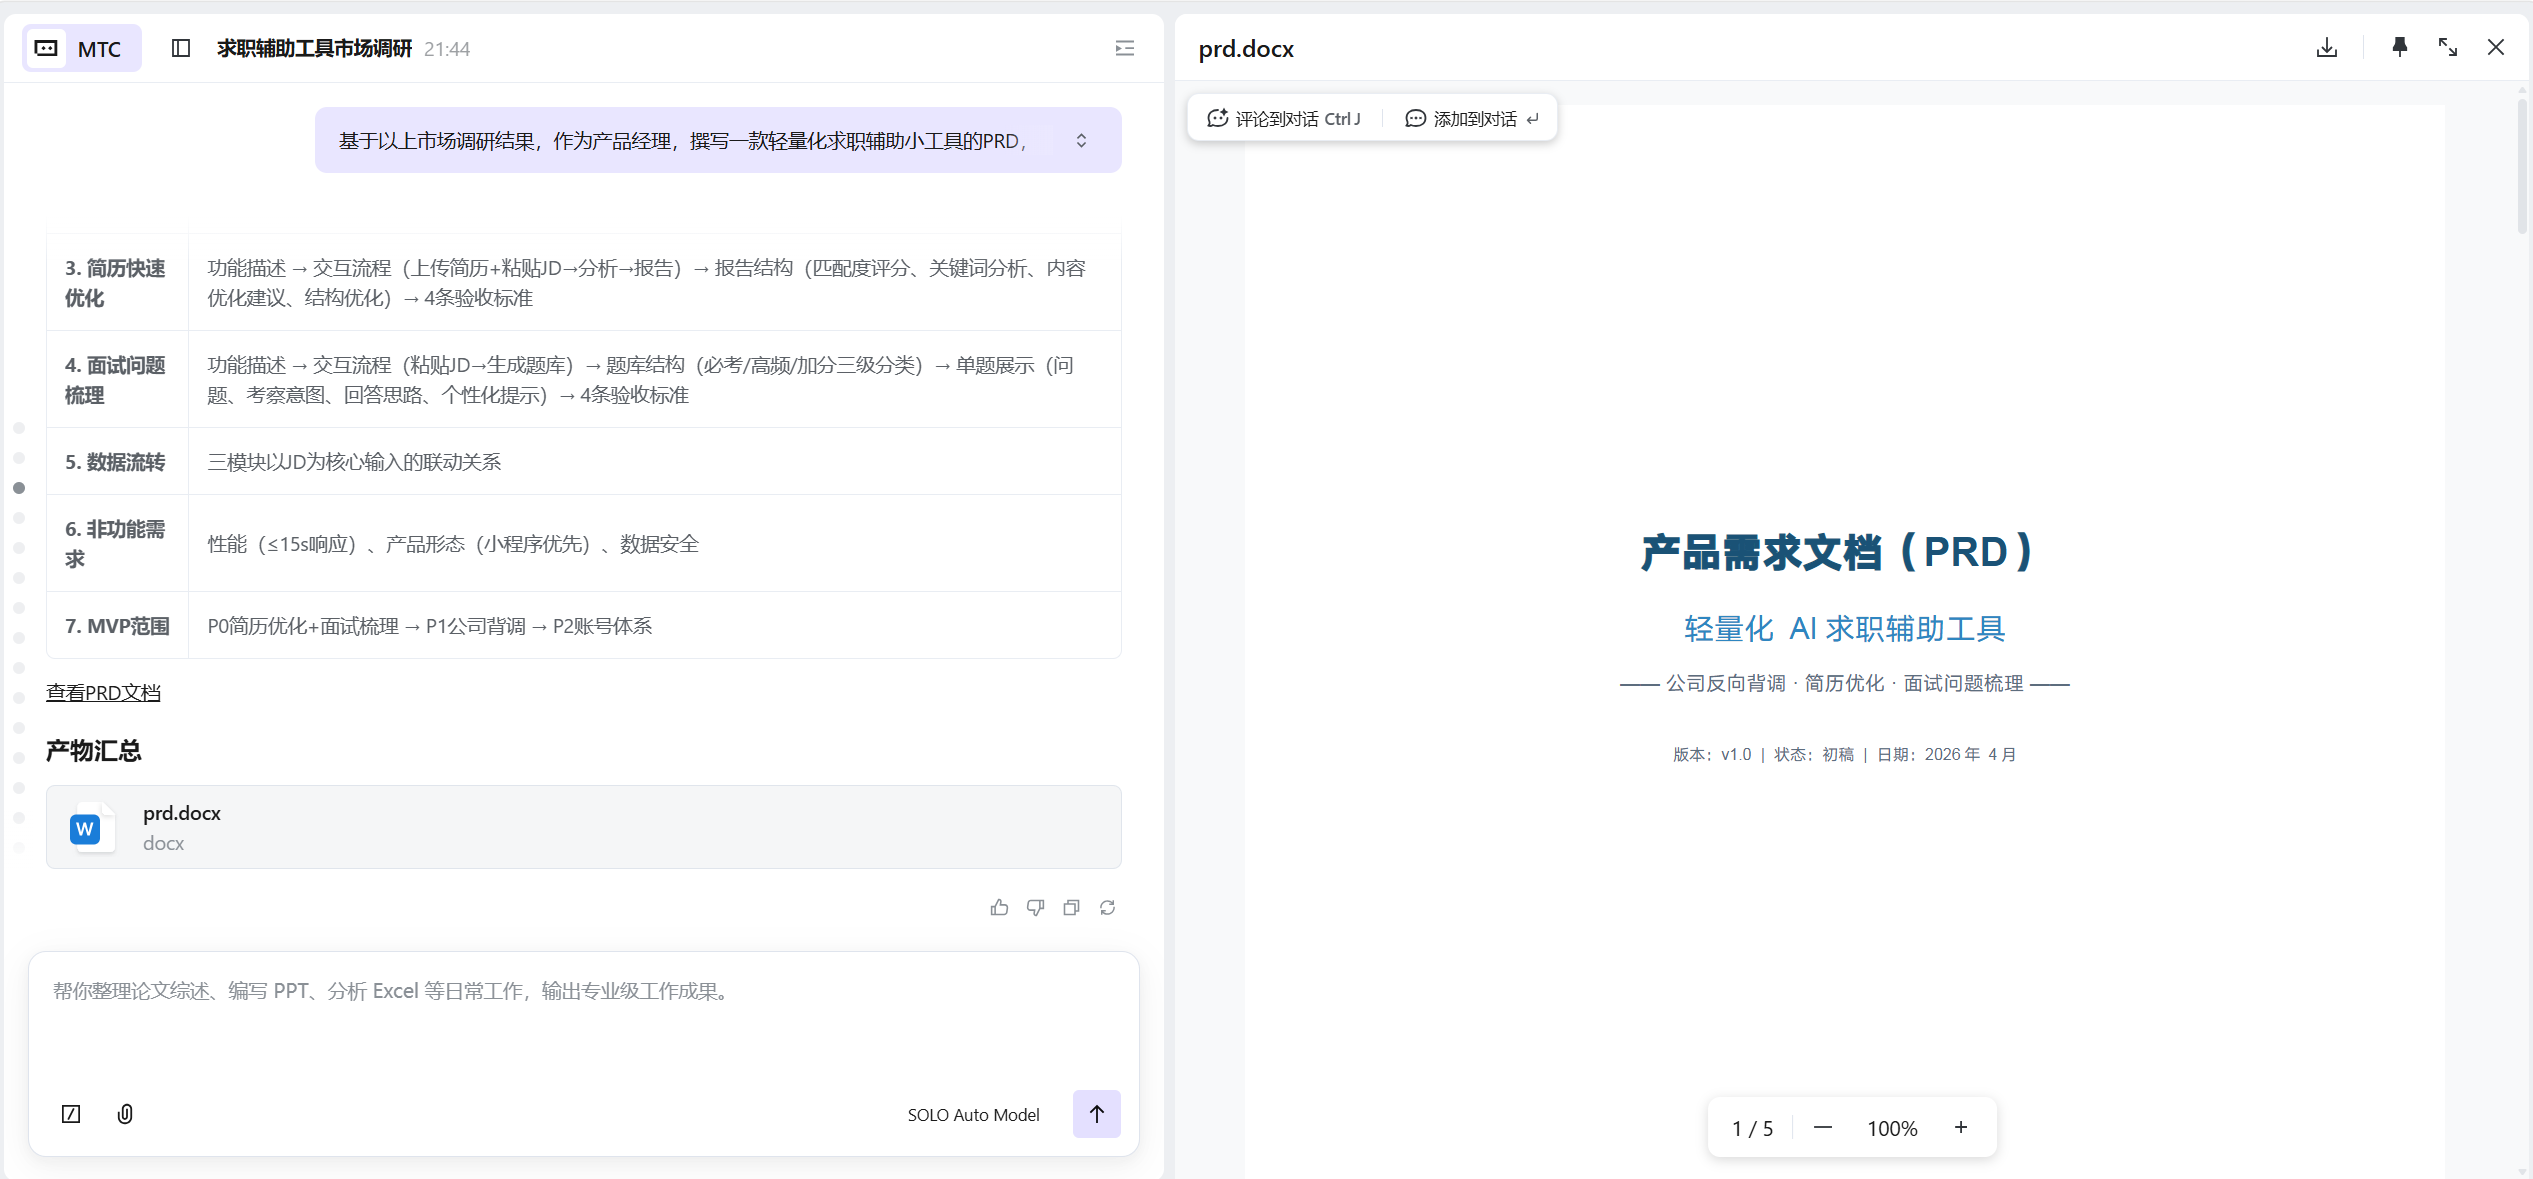Expand the preview to fullscreen
Viewport: 2533px width, 1179px height.
point(2447,47)
